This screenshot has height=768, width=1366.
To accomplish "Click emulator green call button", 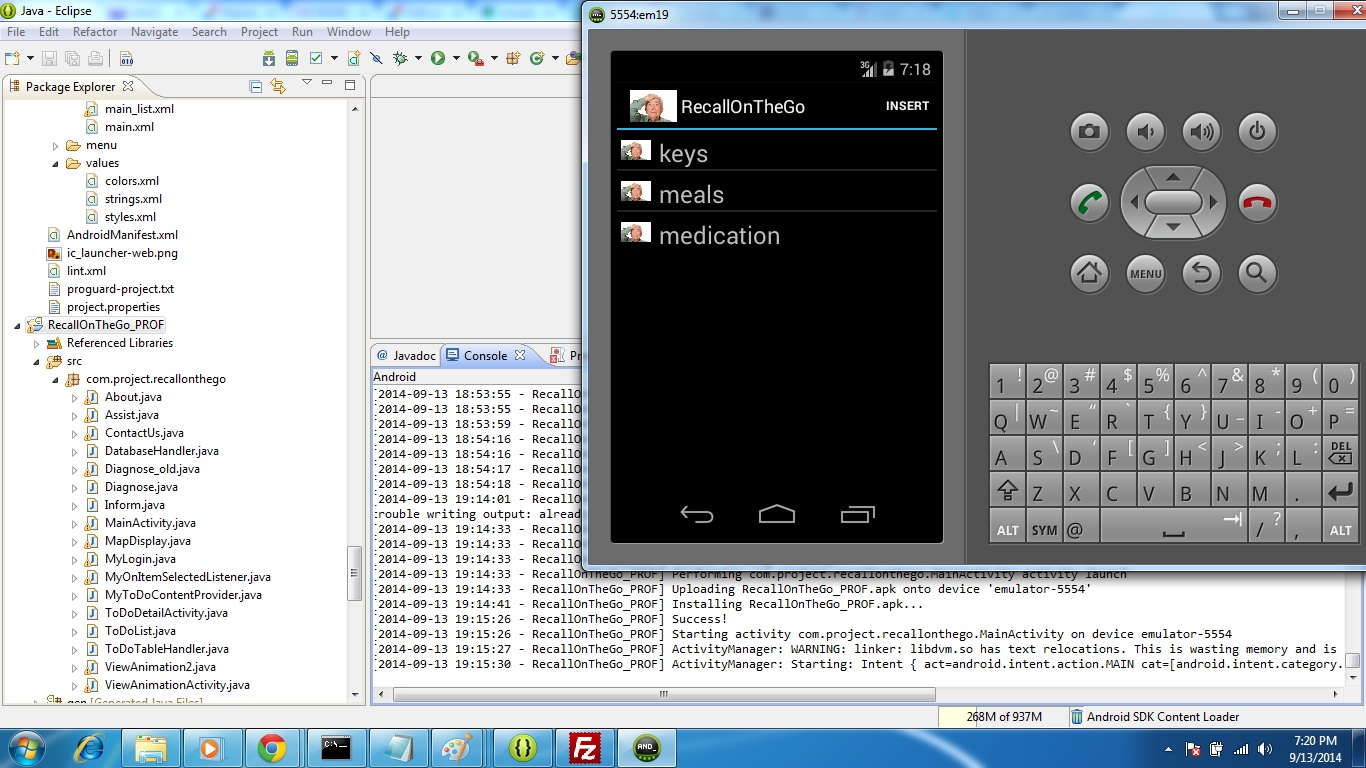I will tap(1089, 202).
